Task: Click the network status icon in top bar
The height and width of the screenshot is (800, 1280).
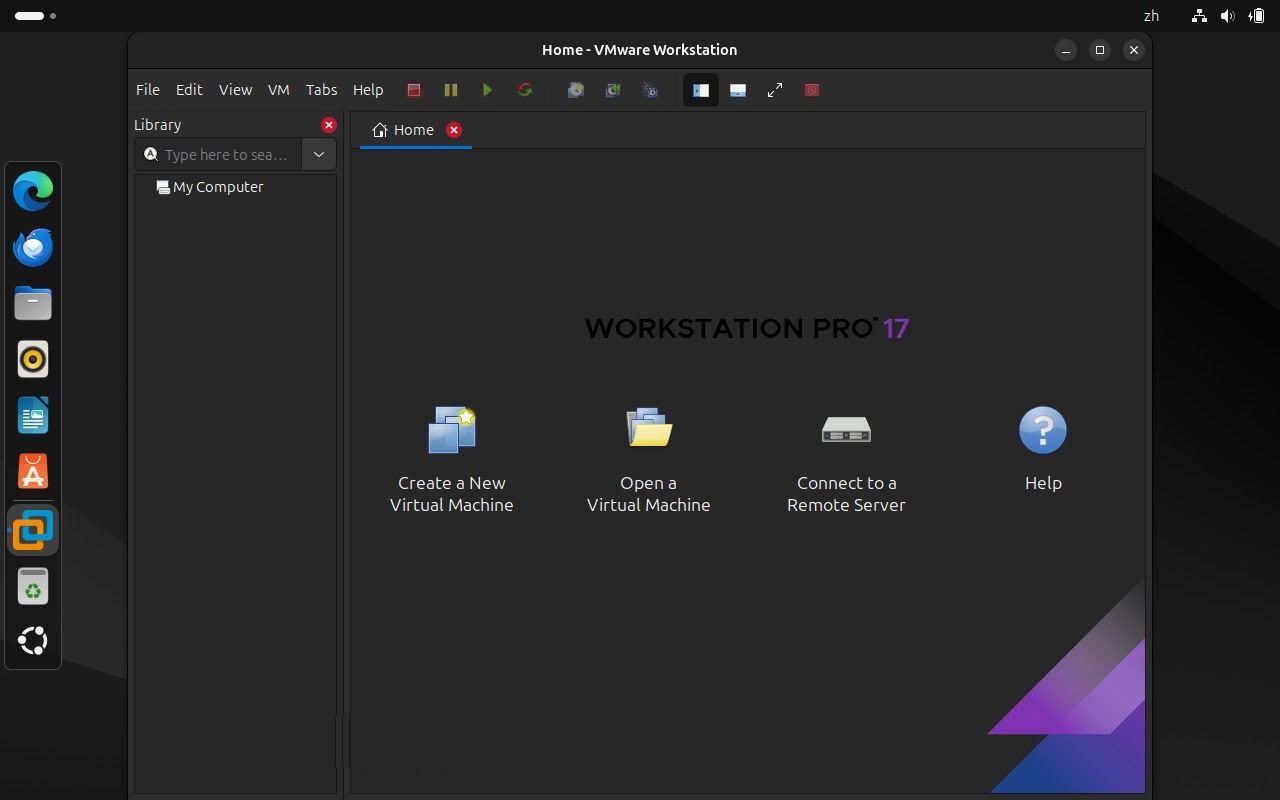Action: (x=1199, y=16)
